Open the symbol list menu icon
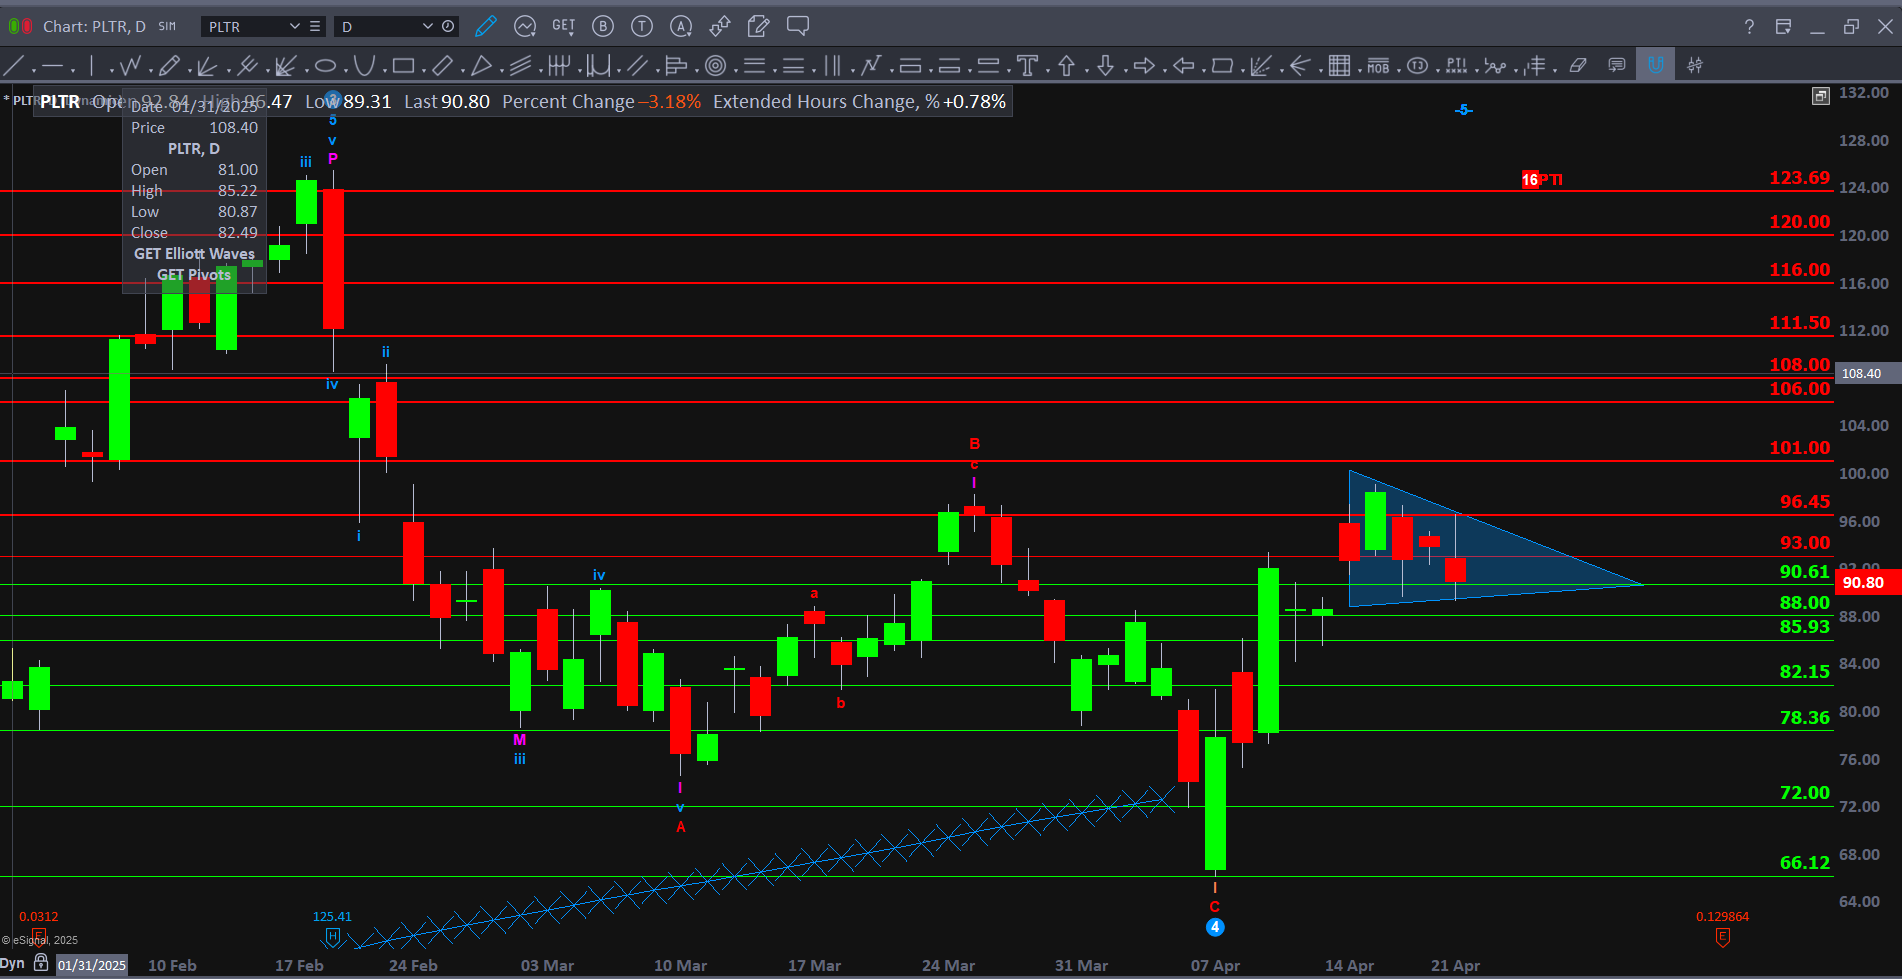This screenshot has height=979, width=1902. pyautogui.click(x=315, y=26)
